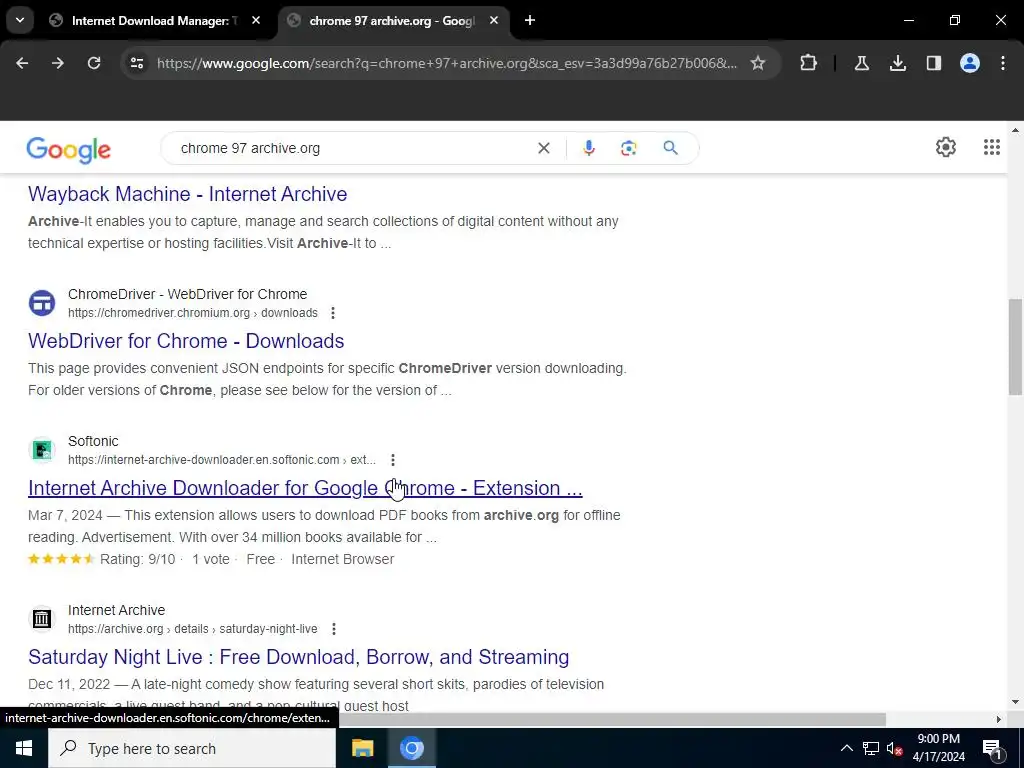The height and width of the screenshot is (768, 1024).
Task: Close the Internet Download Manager tab
Action: 256,20
